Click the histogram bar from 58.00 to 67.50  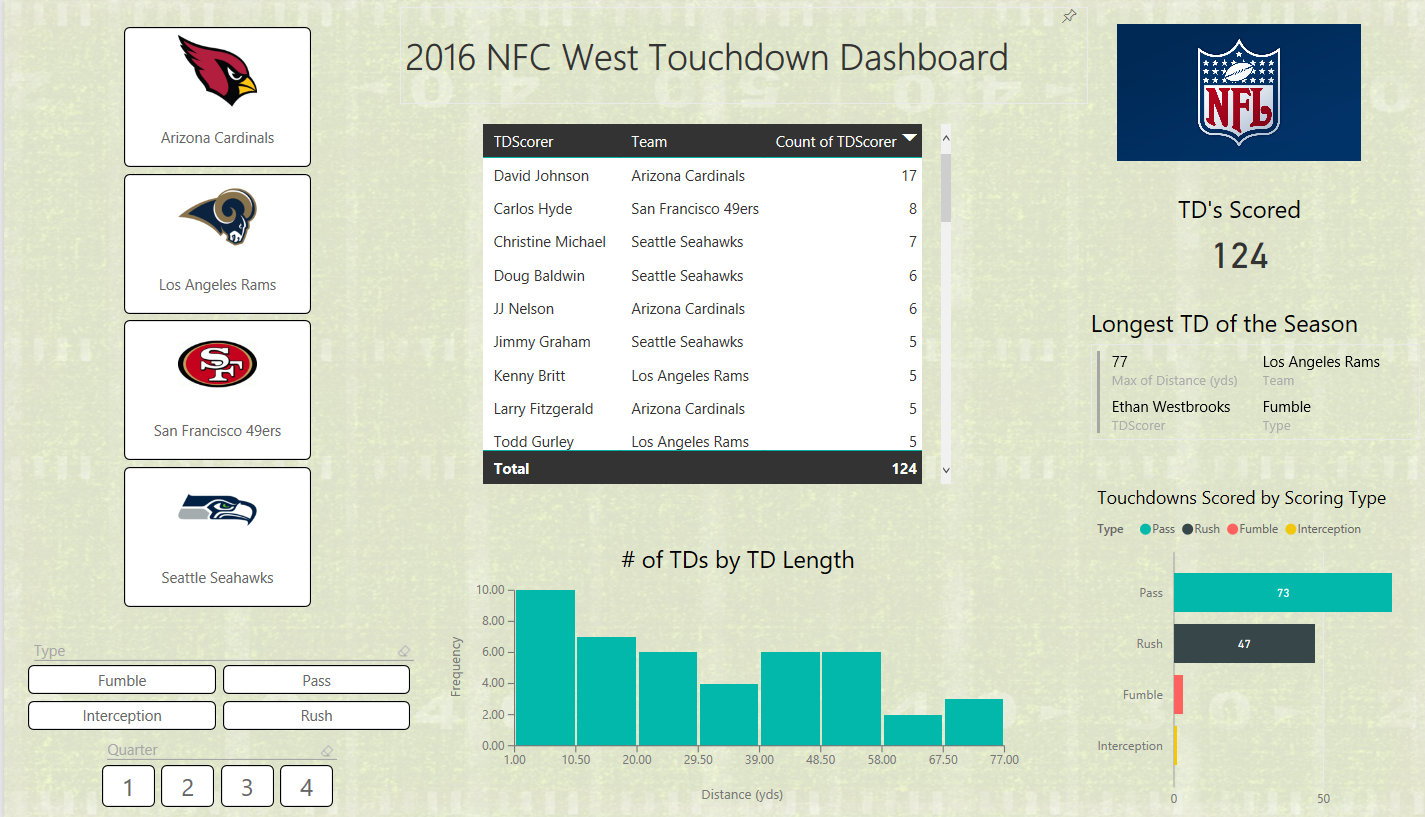point(913,730)
